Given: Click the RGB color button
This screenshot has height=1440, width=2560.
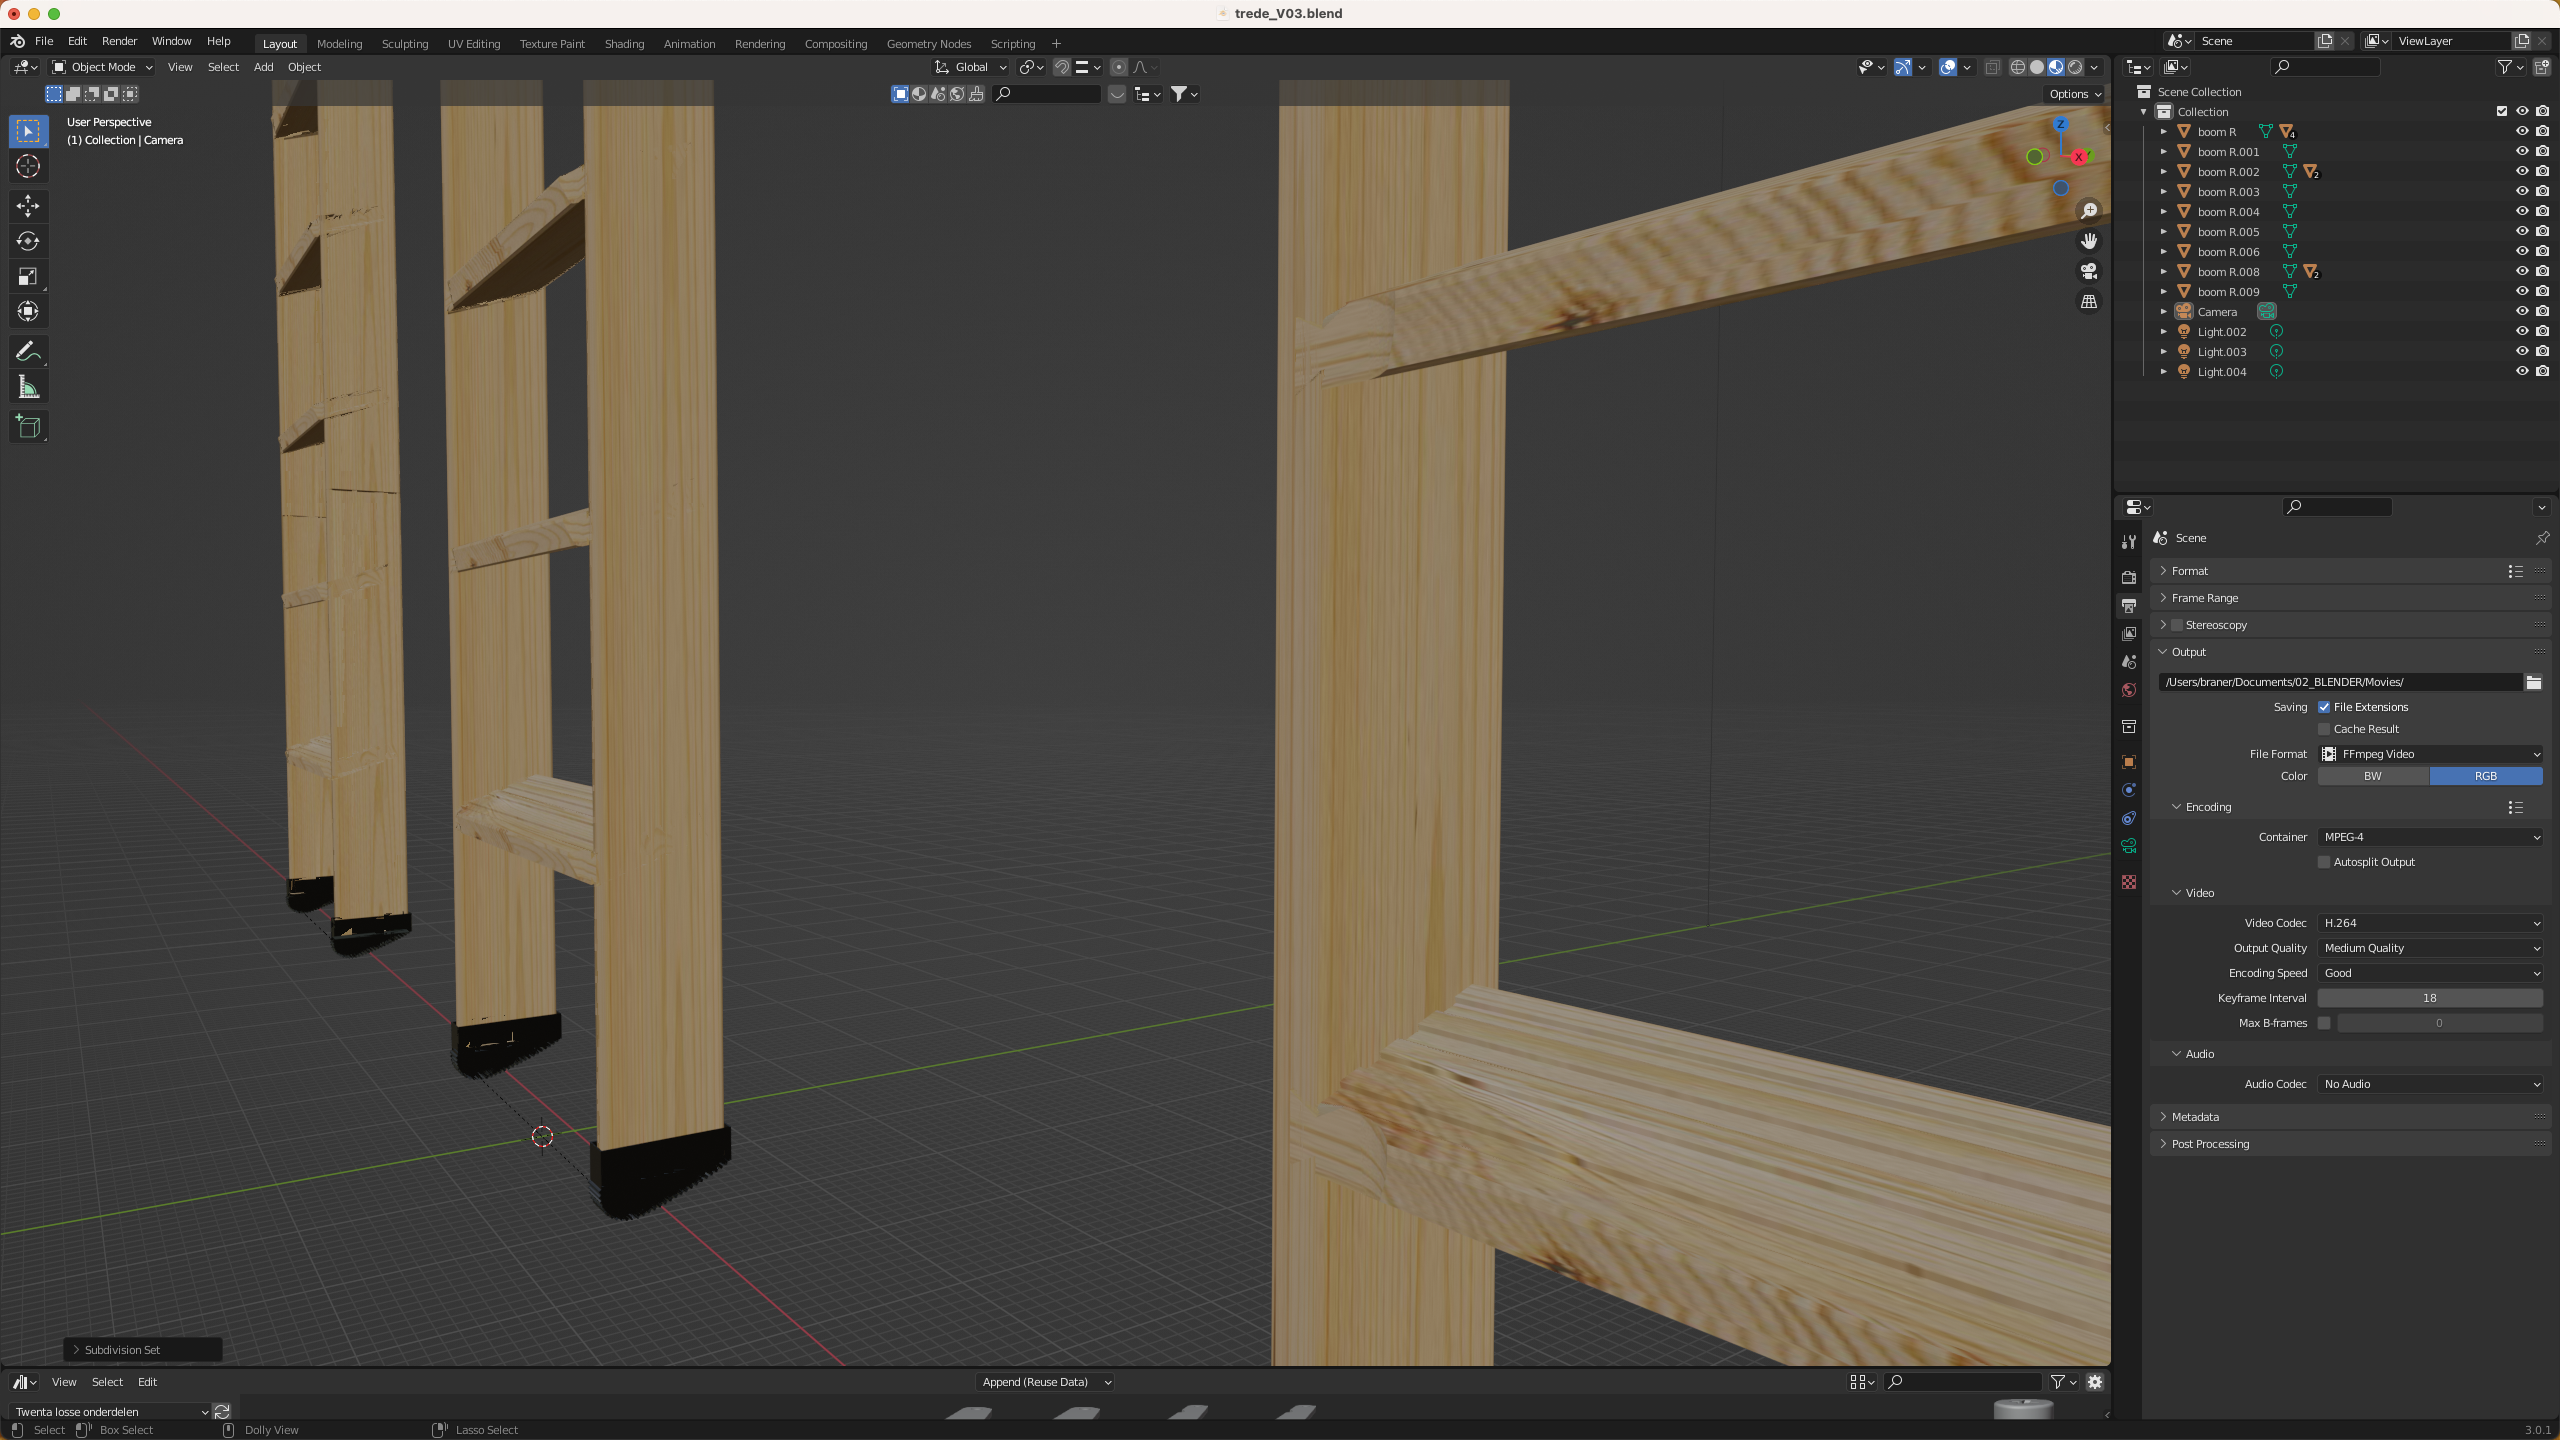Looking at the screenshot, I should pyautogui.click(x=2486, y=776).
